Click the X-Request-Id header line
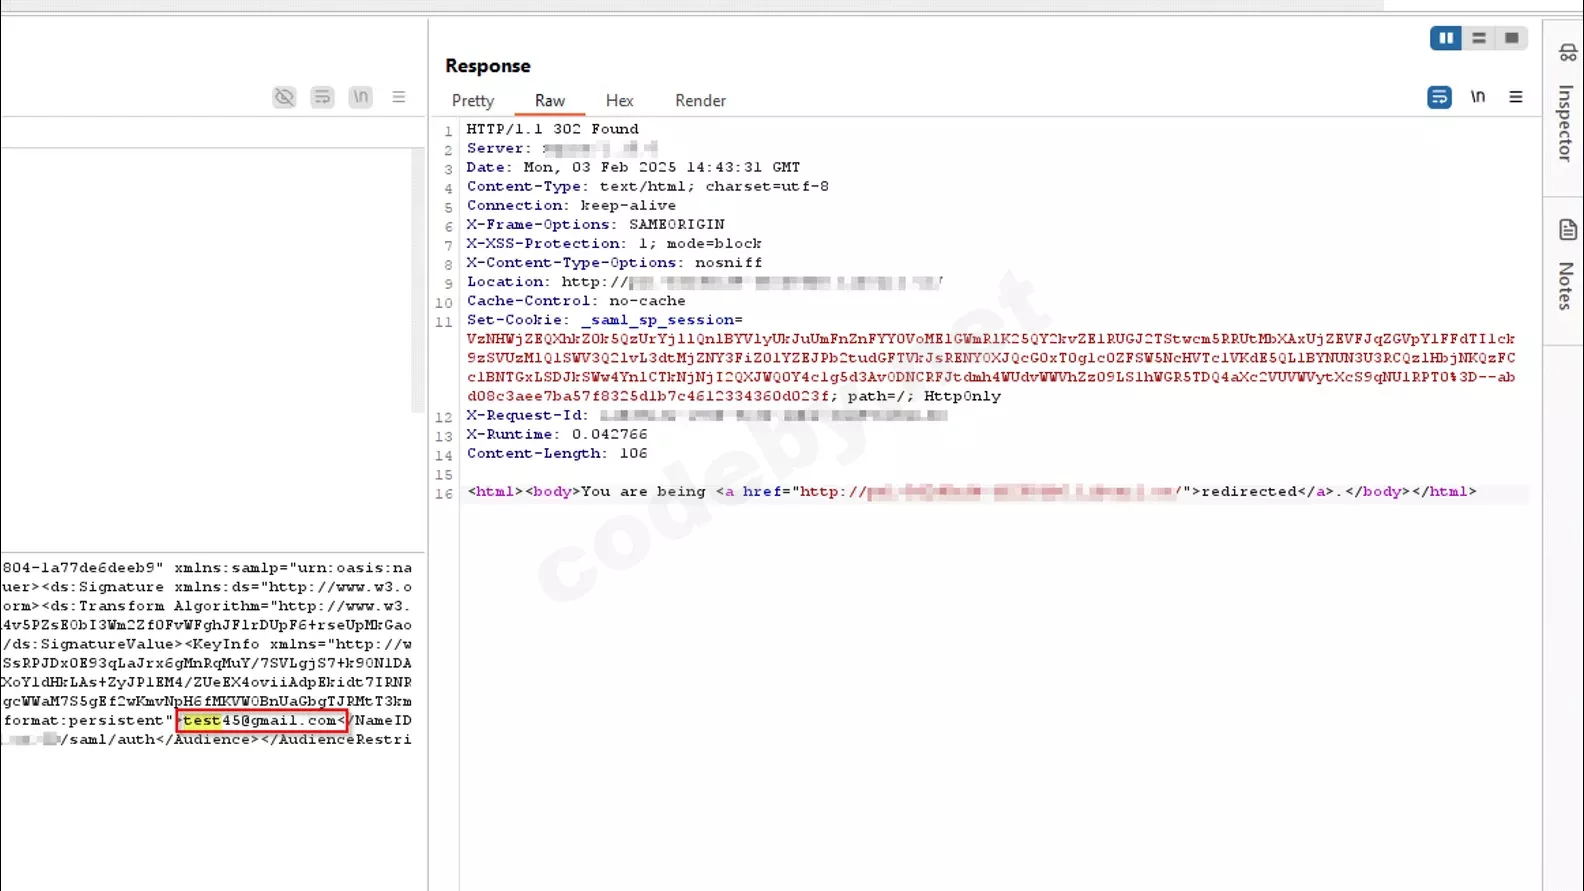The image size is (1584, 891). click(706, 416)
